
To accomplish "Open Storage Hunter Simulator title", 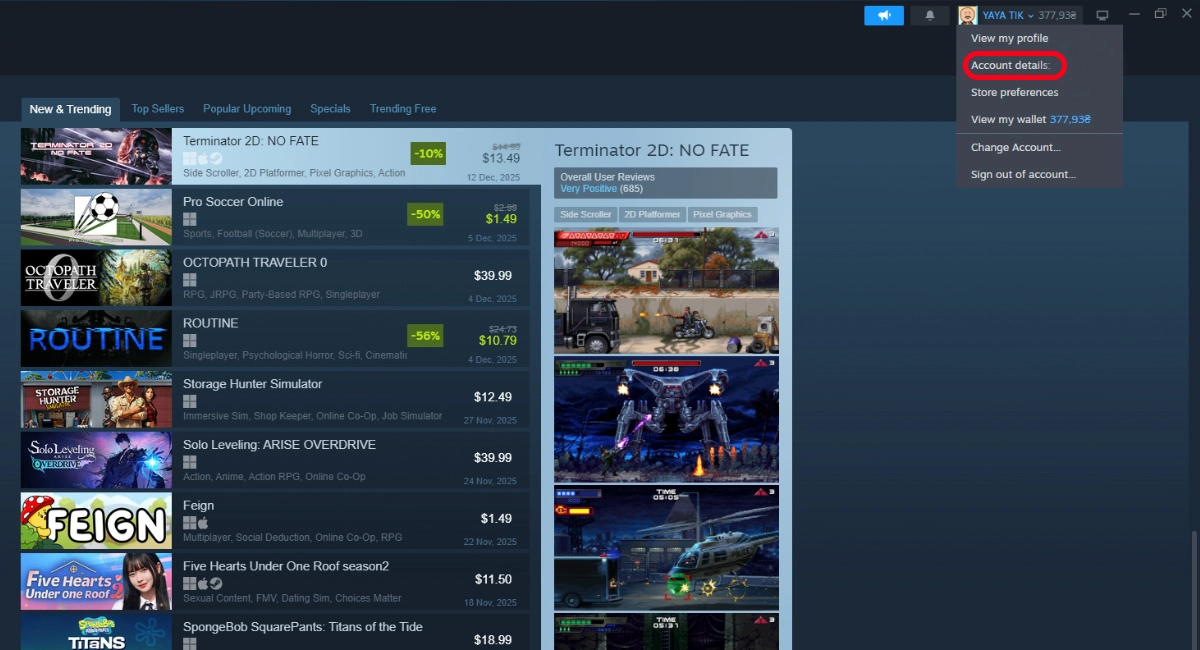I will click(x=252, y=384).
